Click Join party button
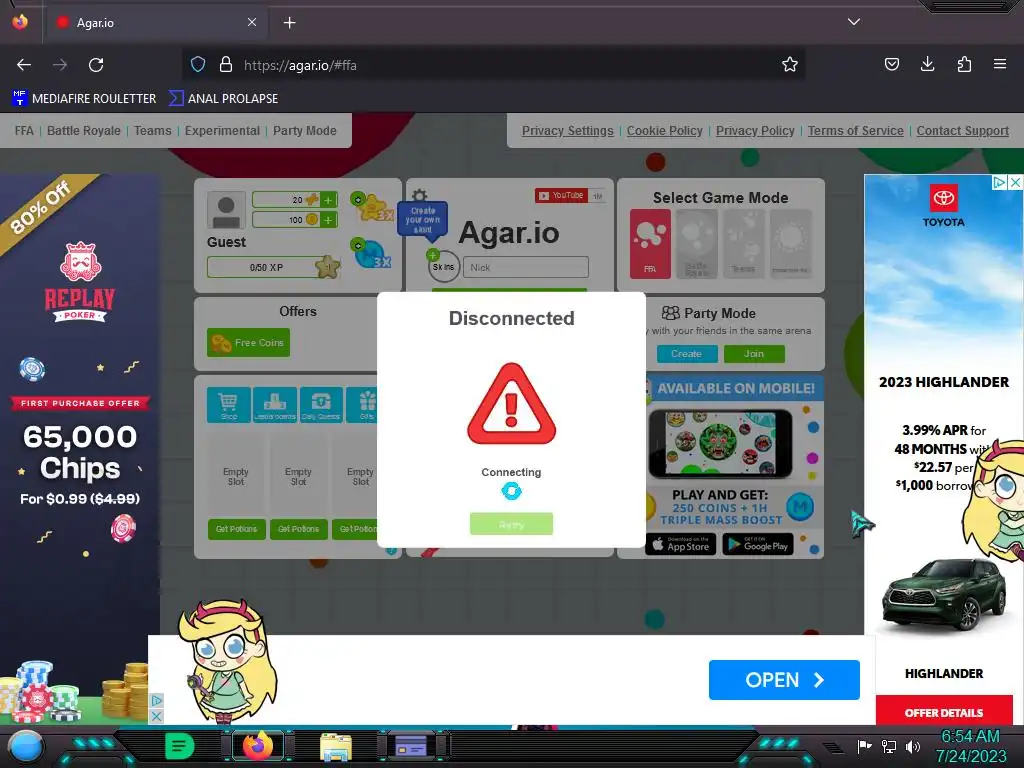The width and height of the screenshot is (1024, 768). [x=754, y=353]
